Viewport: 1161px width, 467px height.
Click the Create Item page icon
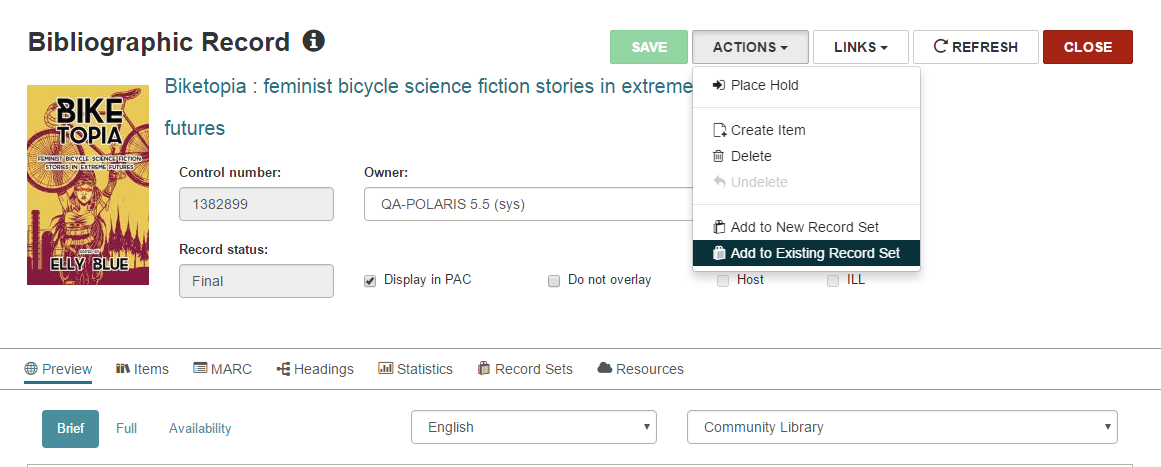[719, 130]
